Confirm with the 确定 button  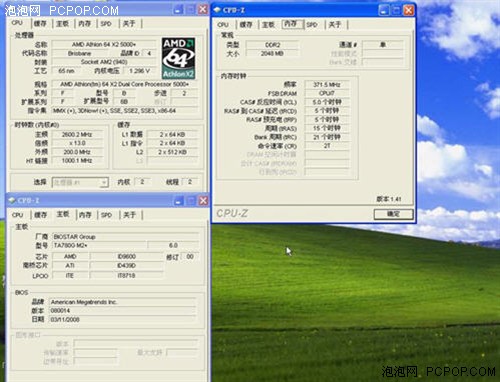coord(393,214)
